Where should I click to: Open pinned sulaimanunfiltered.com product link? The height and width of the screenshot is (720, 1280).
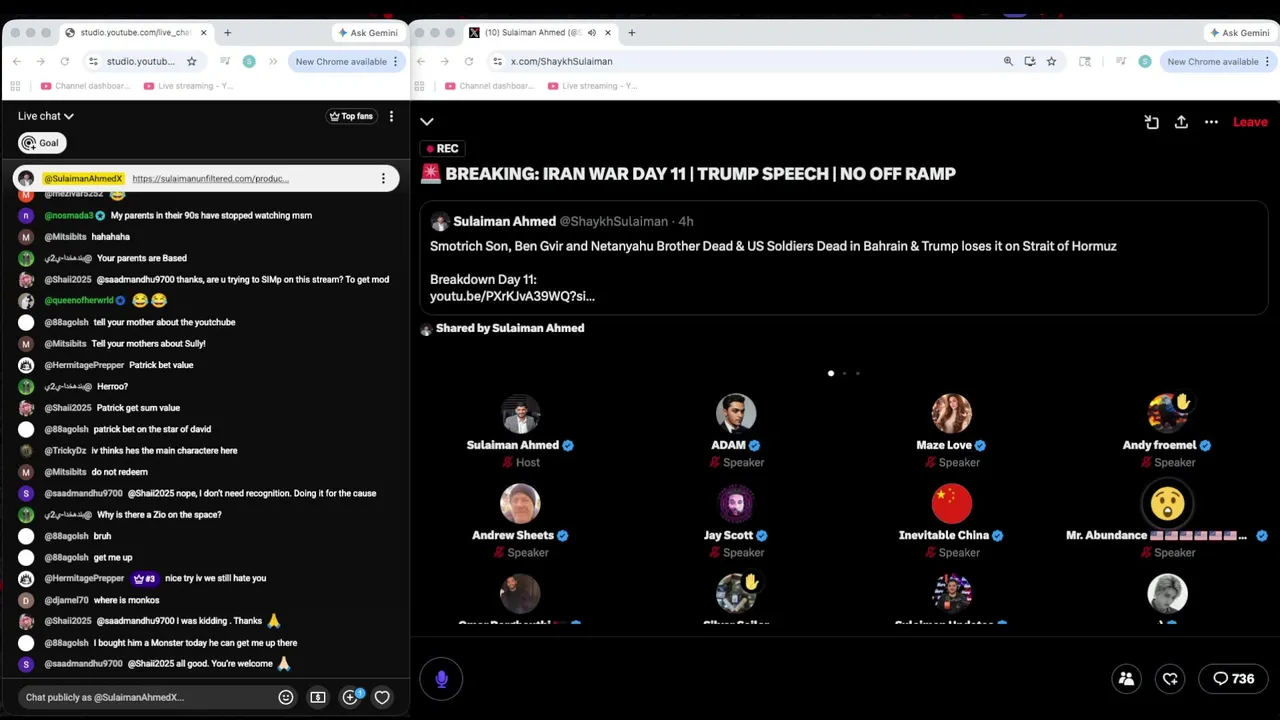210,179
